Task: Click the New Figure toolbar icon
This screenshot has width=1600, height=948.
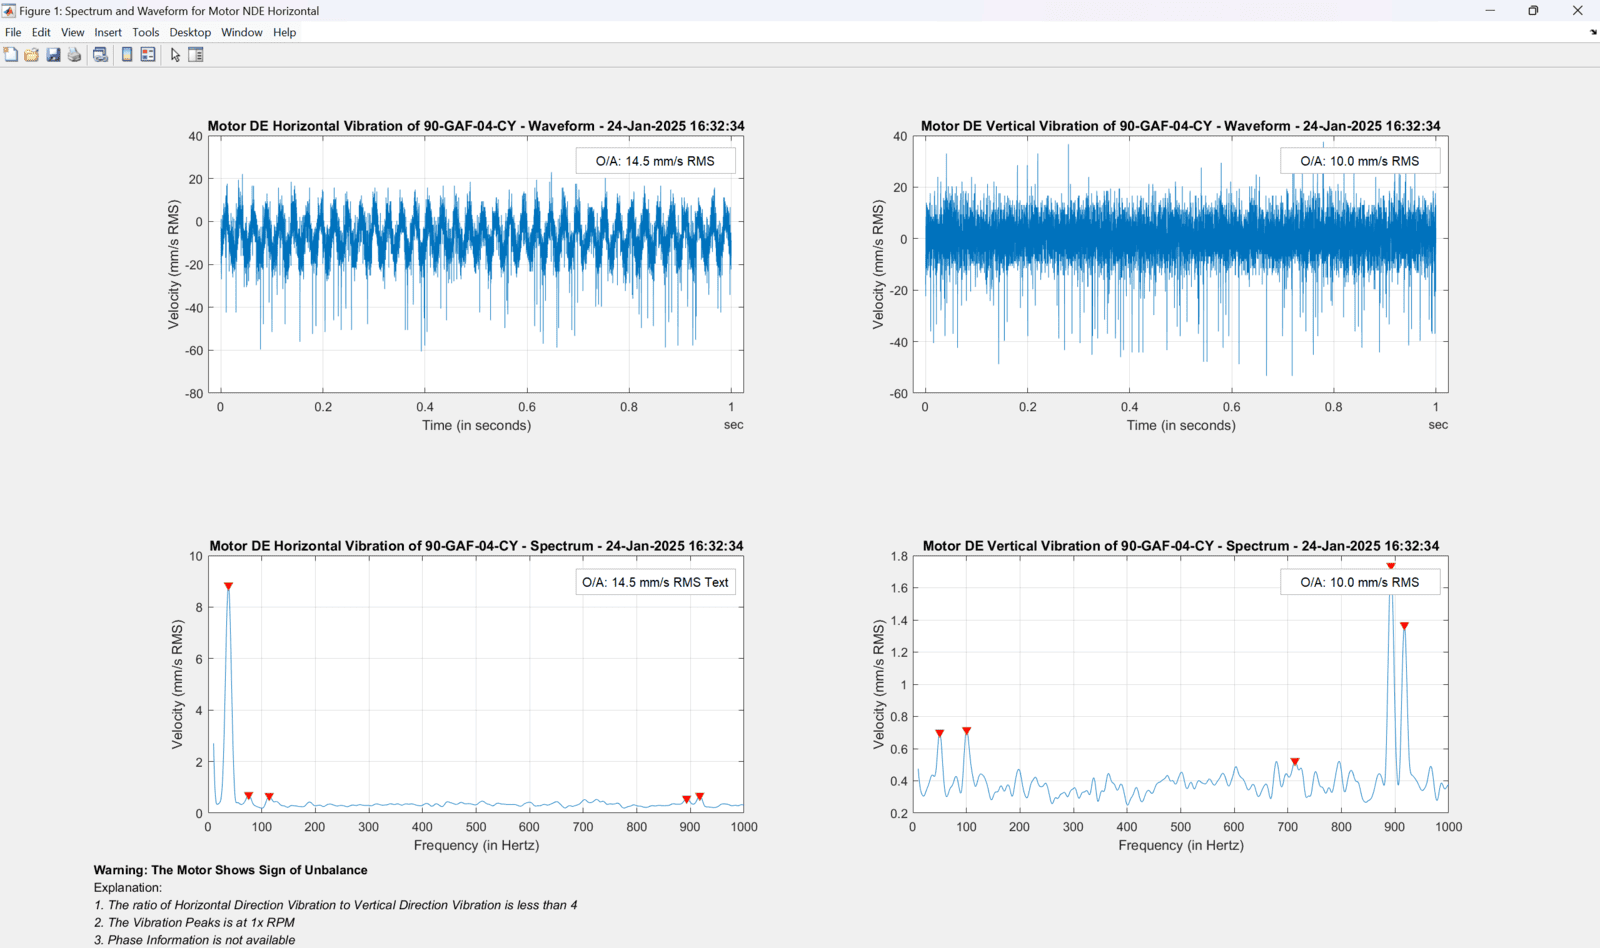Action: [11, 55]
